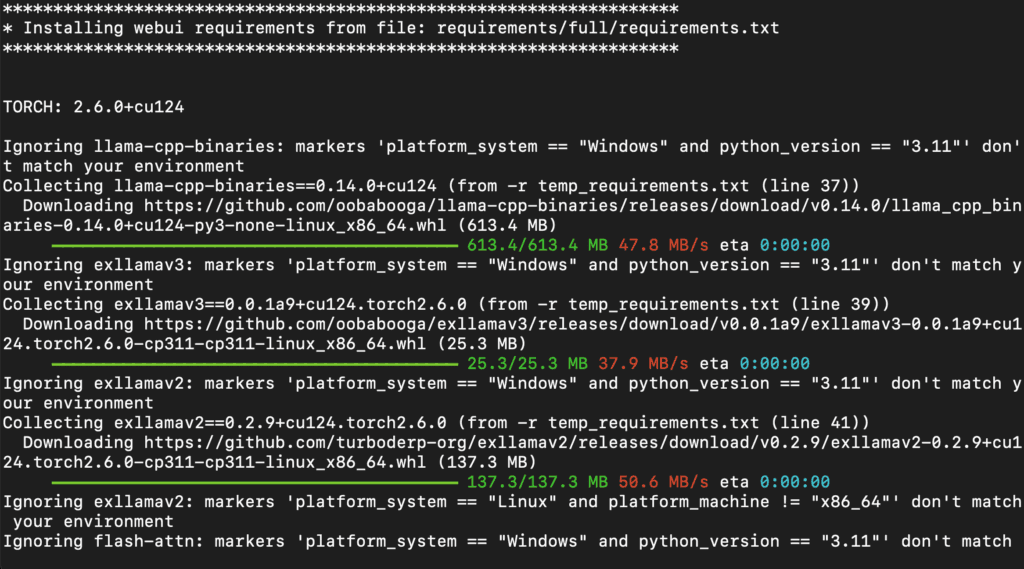Click the "requirements/full/requirements.txt" file path
The width and height of the screenshot is (1024, 569).
pos(608,28)
